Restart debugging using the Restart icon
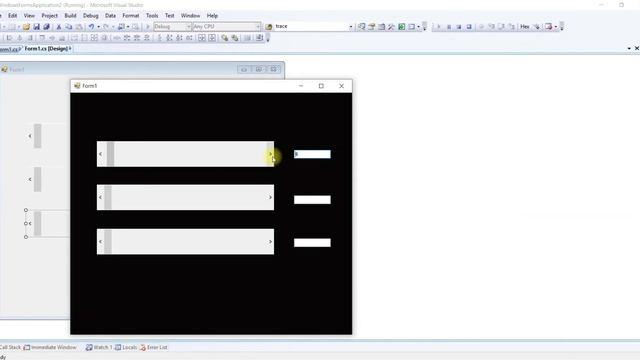Viewport: 640px width, 360px height. [469, 27]
